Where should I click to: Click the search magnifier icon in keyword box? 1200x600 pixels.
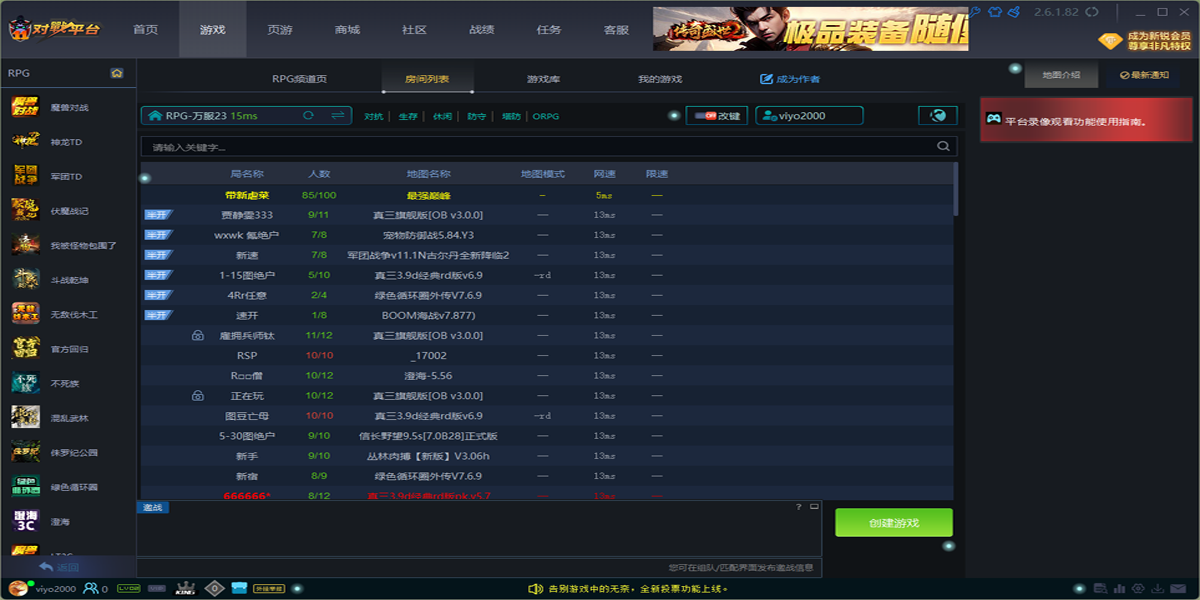click(942, 147)
